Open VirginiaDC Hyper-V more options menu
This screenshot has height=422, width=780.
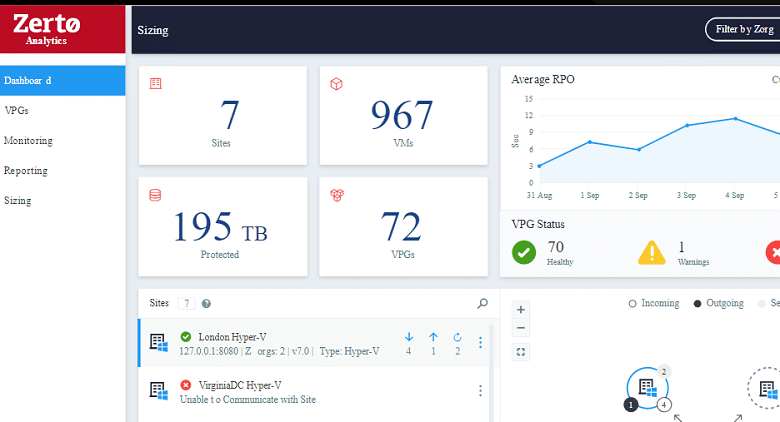pyautogui.click(x=480, y=391)
